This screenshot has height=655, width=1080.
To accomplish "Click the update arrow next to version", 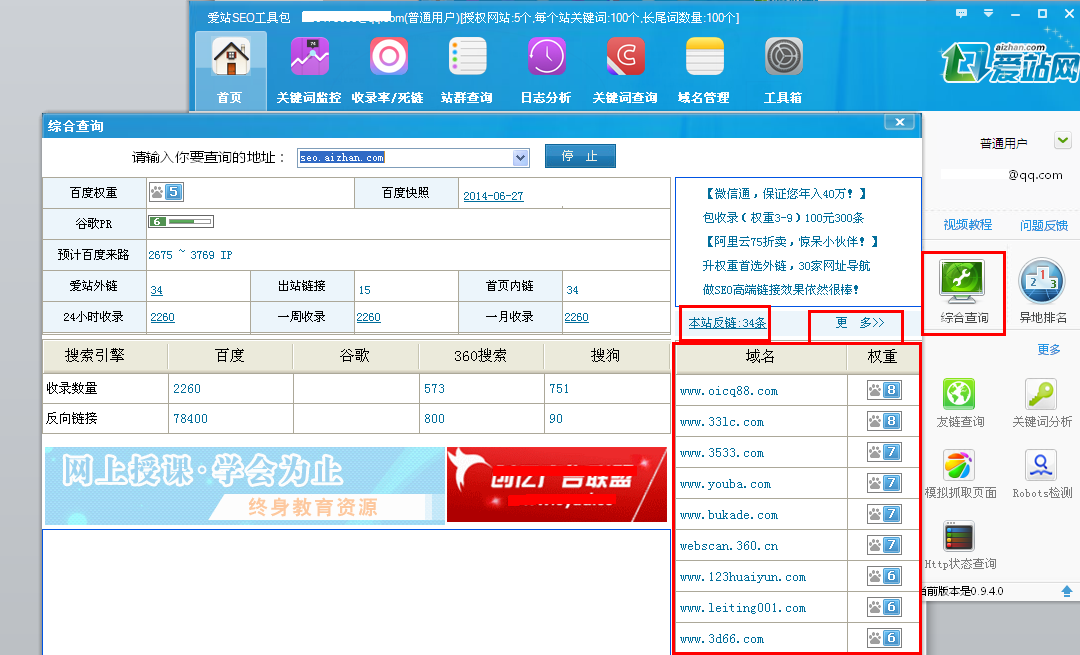I will (1067, 591).
